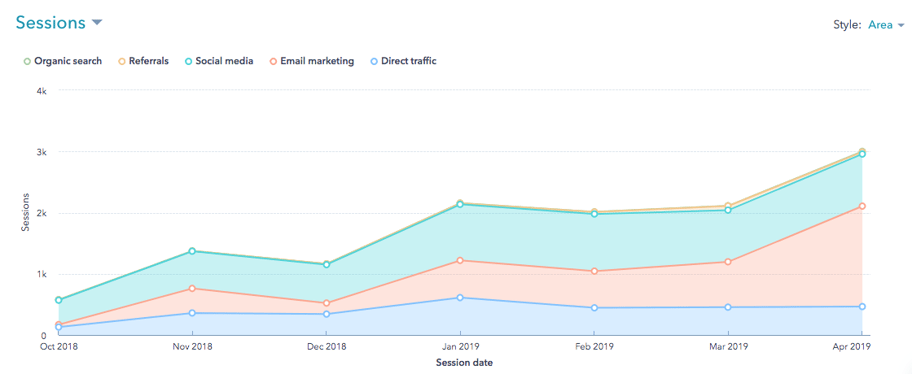The width and height of the screenshot is (912, 374).
Task: Click the Direct traffic legend label
Action: (x=408, y=61)
